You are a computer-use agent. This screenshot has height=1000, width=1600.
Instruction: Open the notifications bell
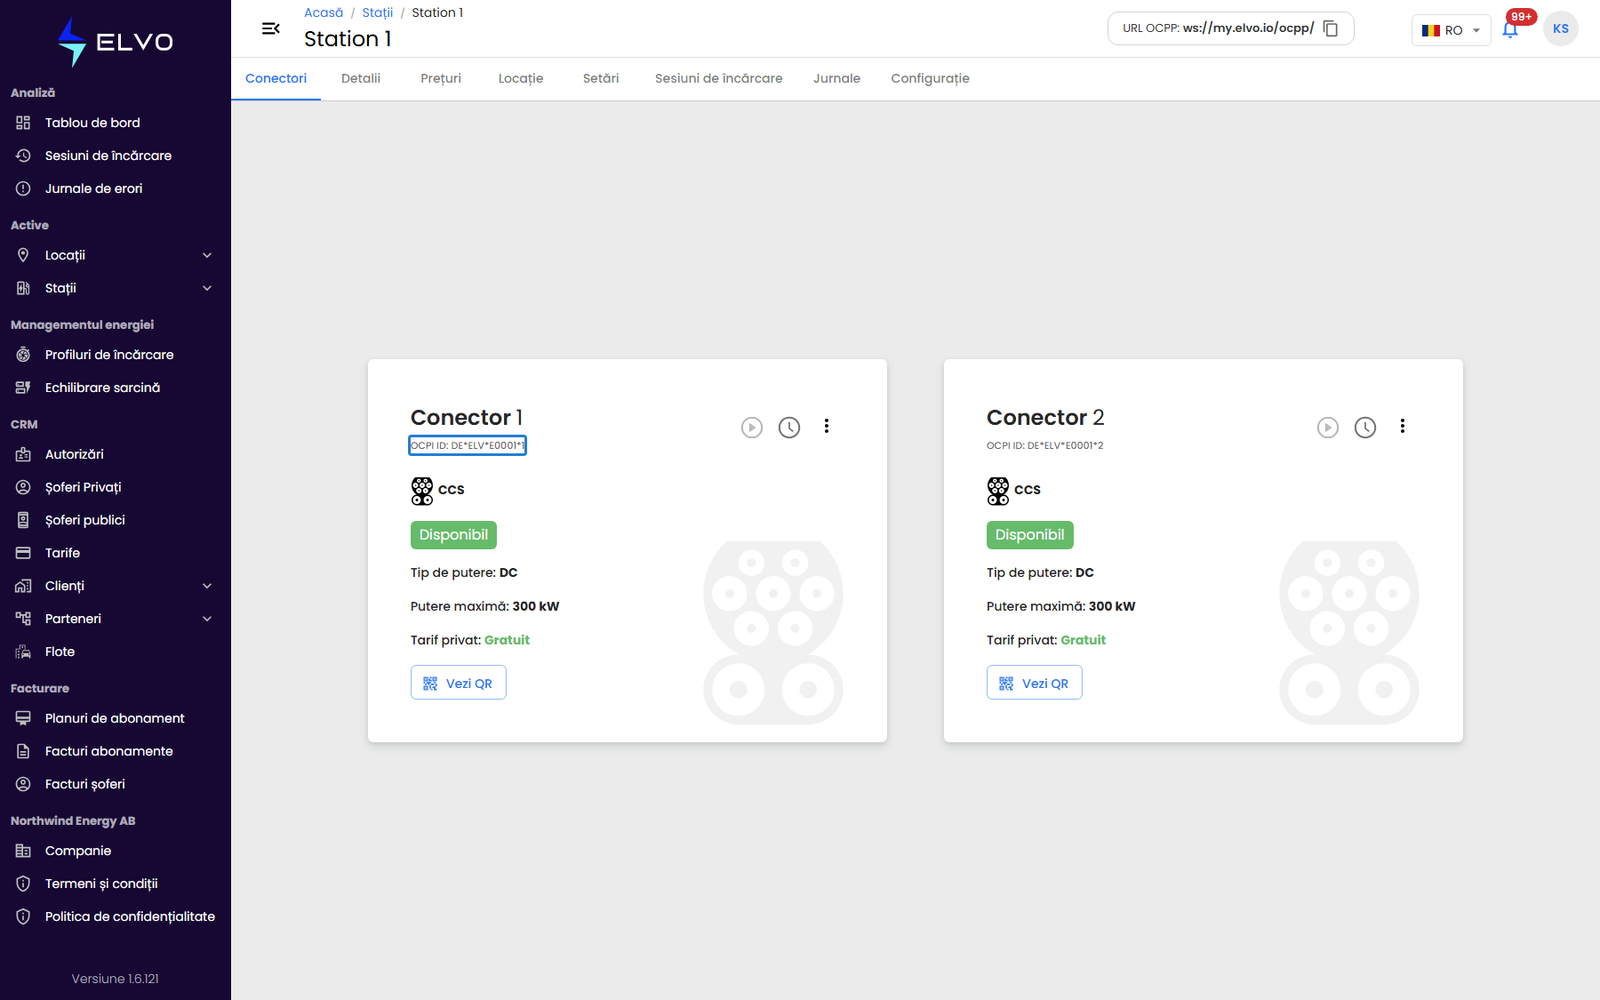pyautogui.click(x=1510, y=30)
